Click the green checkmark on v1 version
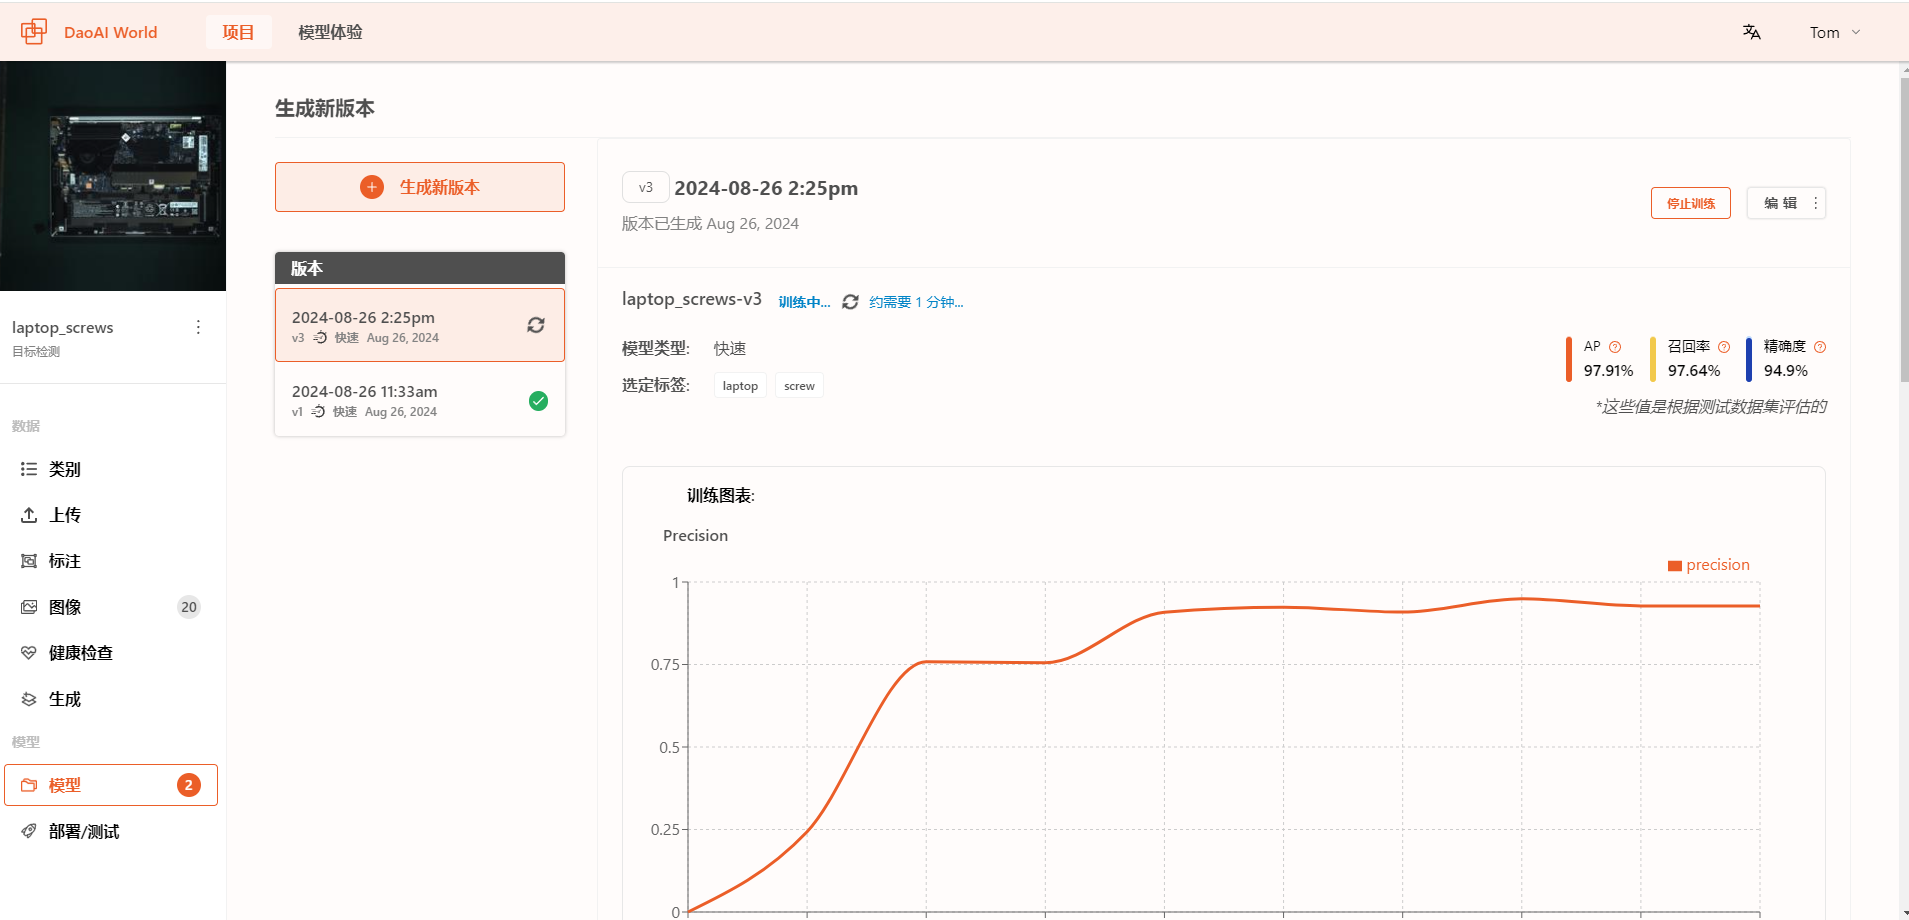The width and height of the screenshot is (1909, 920). pos(538,401)
